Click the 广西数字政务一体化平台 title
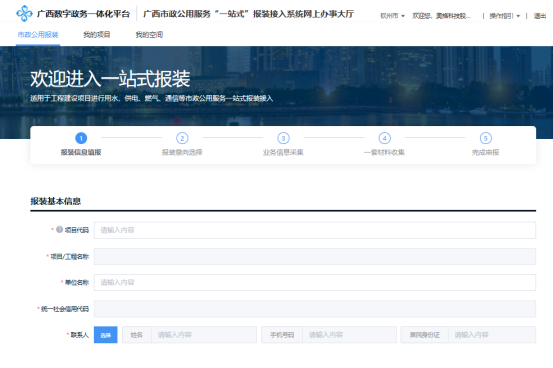 click(x=84, y=14)
